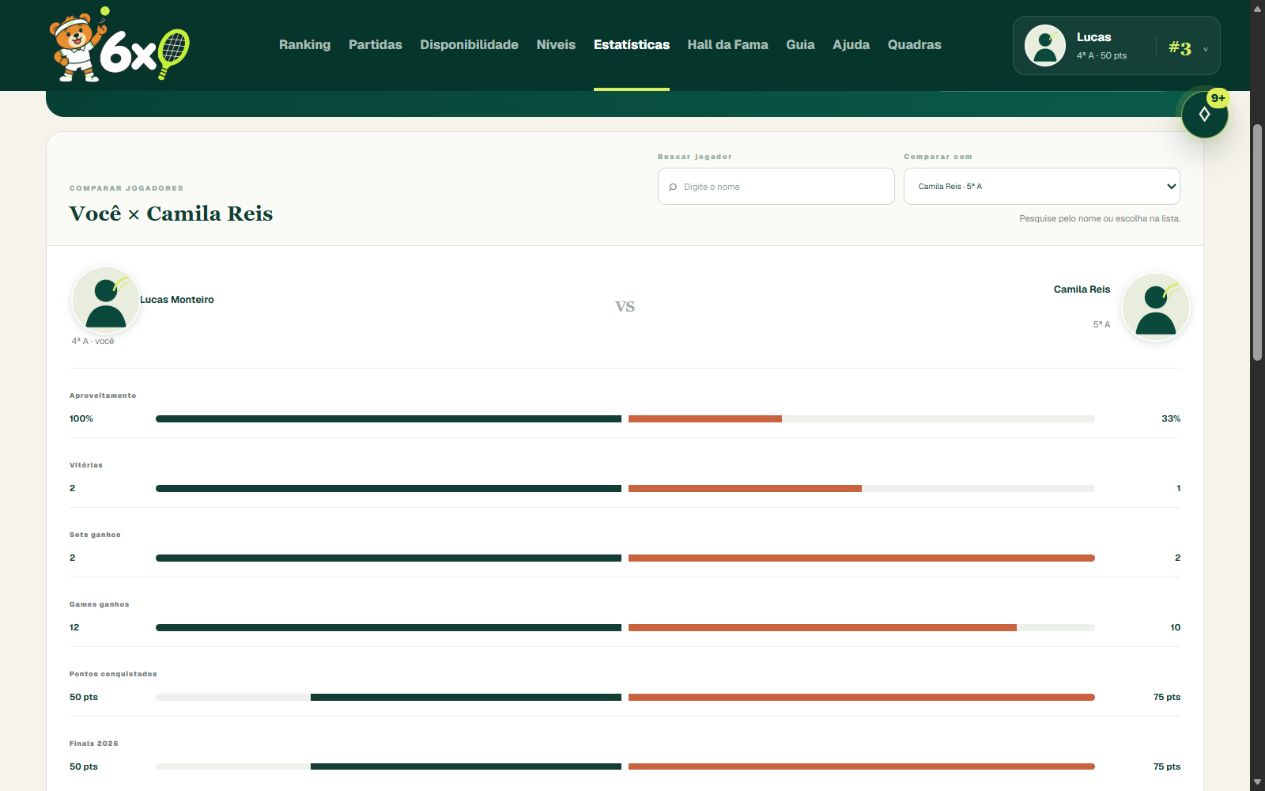
Task: Click the Vitórias label
Action: click(86, 465)
